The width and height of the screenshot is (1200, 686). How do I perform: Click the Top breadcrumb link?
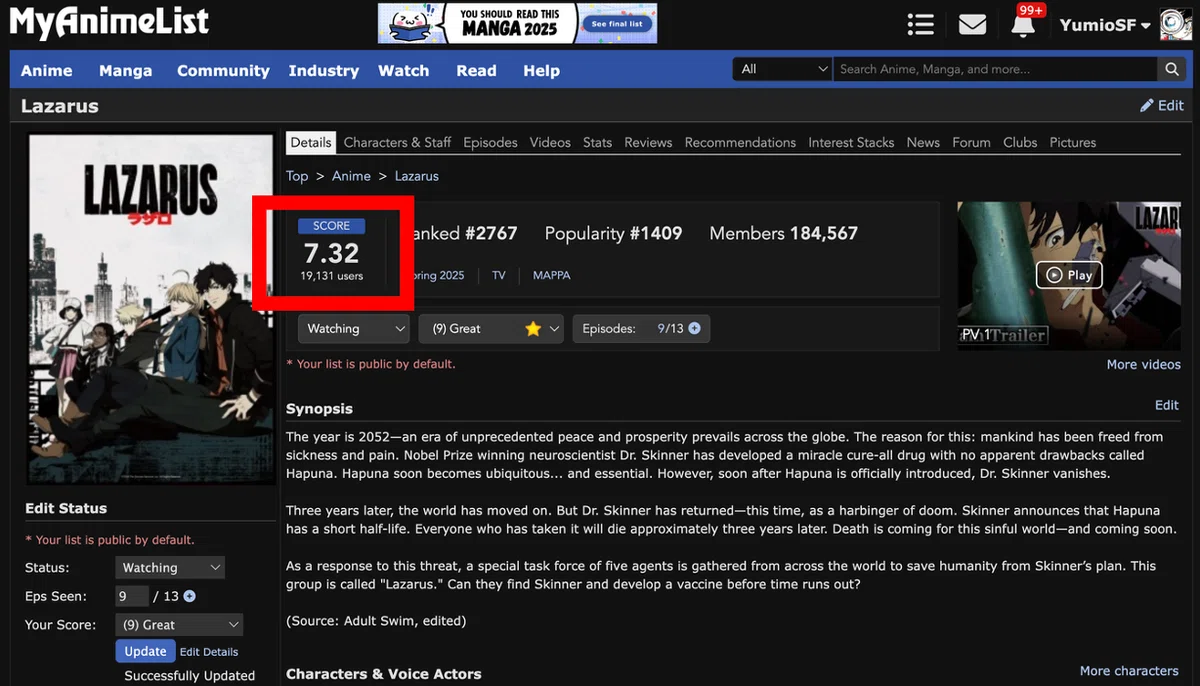tap(297, 176)
